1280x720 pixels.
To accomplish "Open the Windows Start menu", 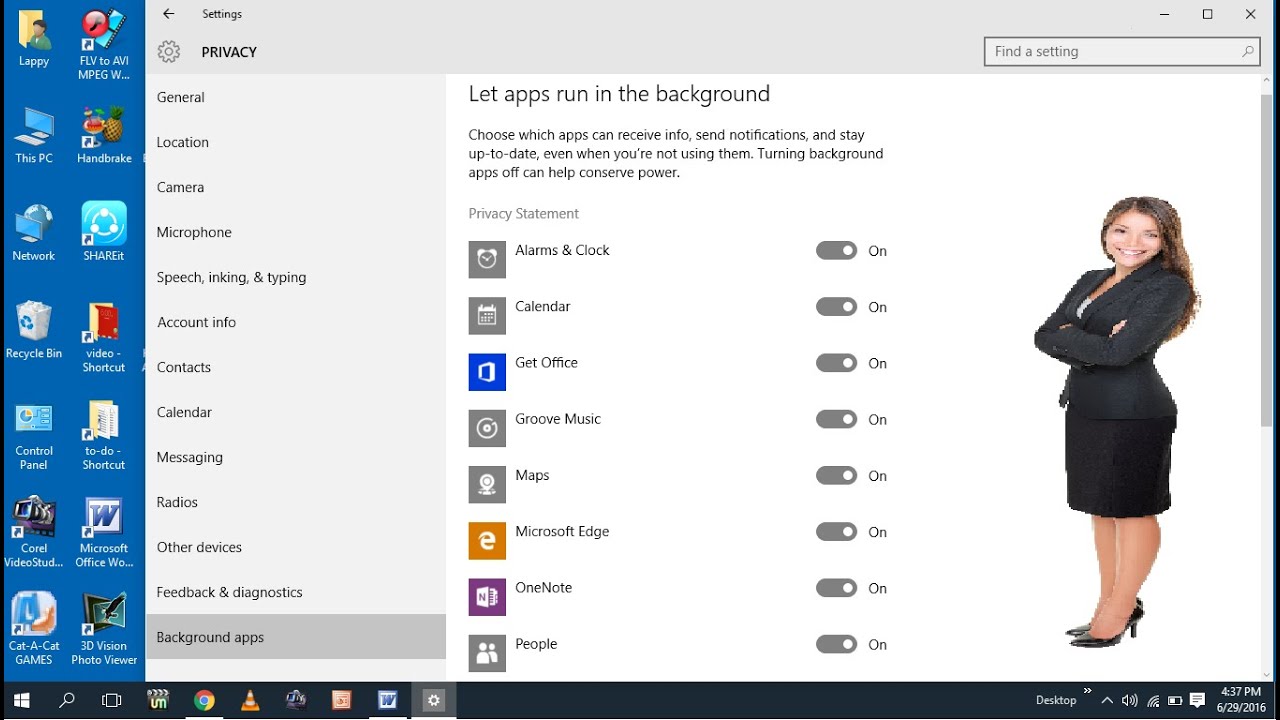I will [x=22, y=700].
